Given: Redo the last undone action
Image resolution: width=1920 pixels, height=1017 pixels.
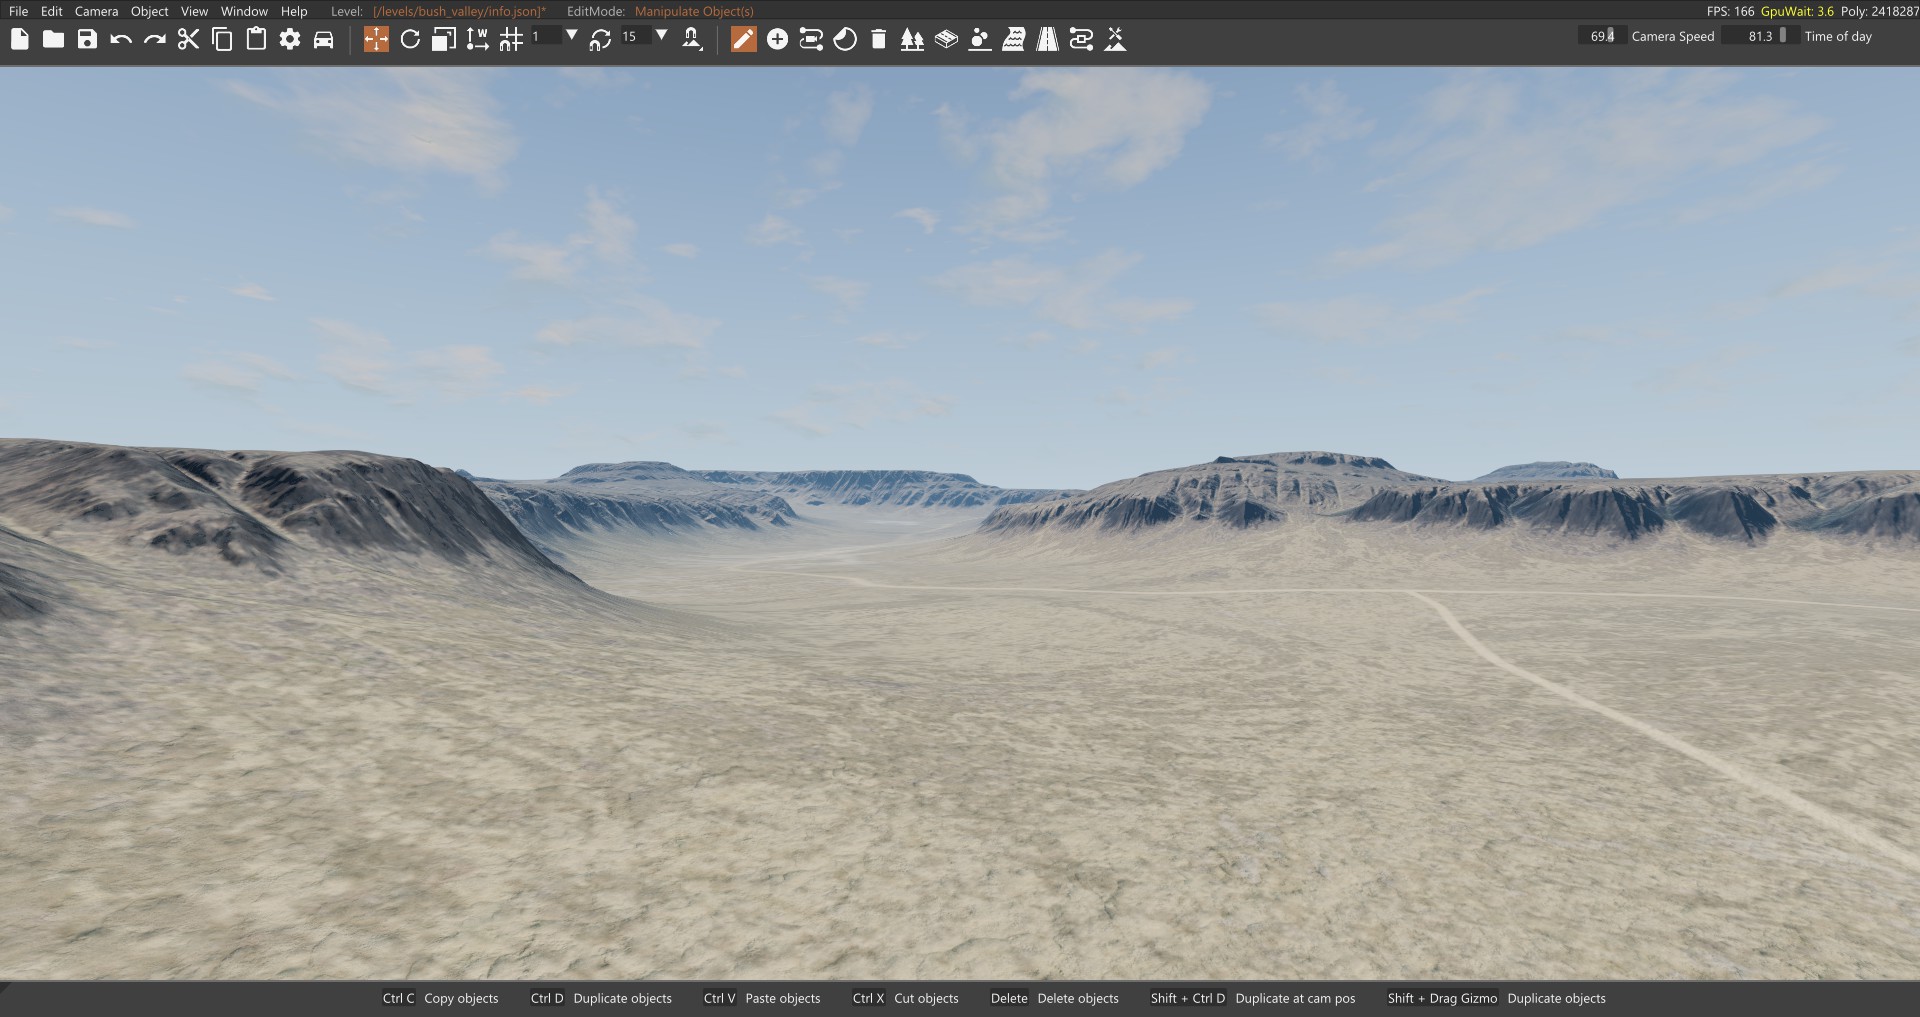Looking at the screenshot, I should tap(155, 39).
